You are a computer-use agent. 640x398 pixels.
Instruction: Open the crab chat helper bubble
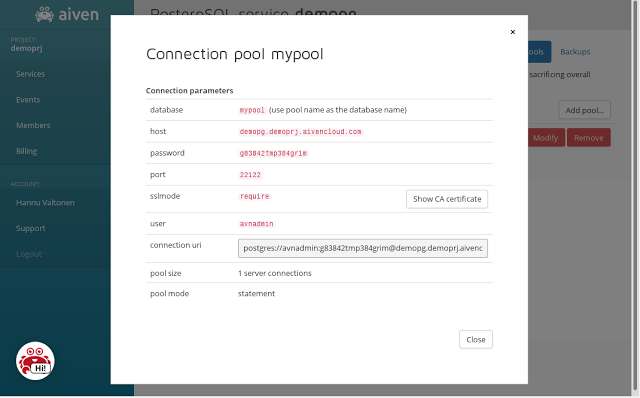click(35, 361)
